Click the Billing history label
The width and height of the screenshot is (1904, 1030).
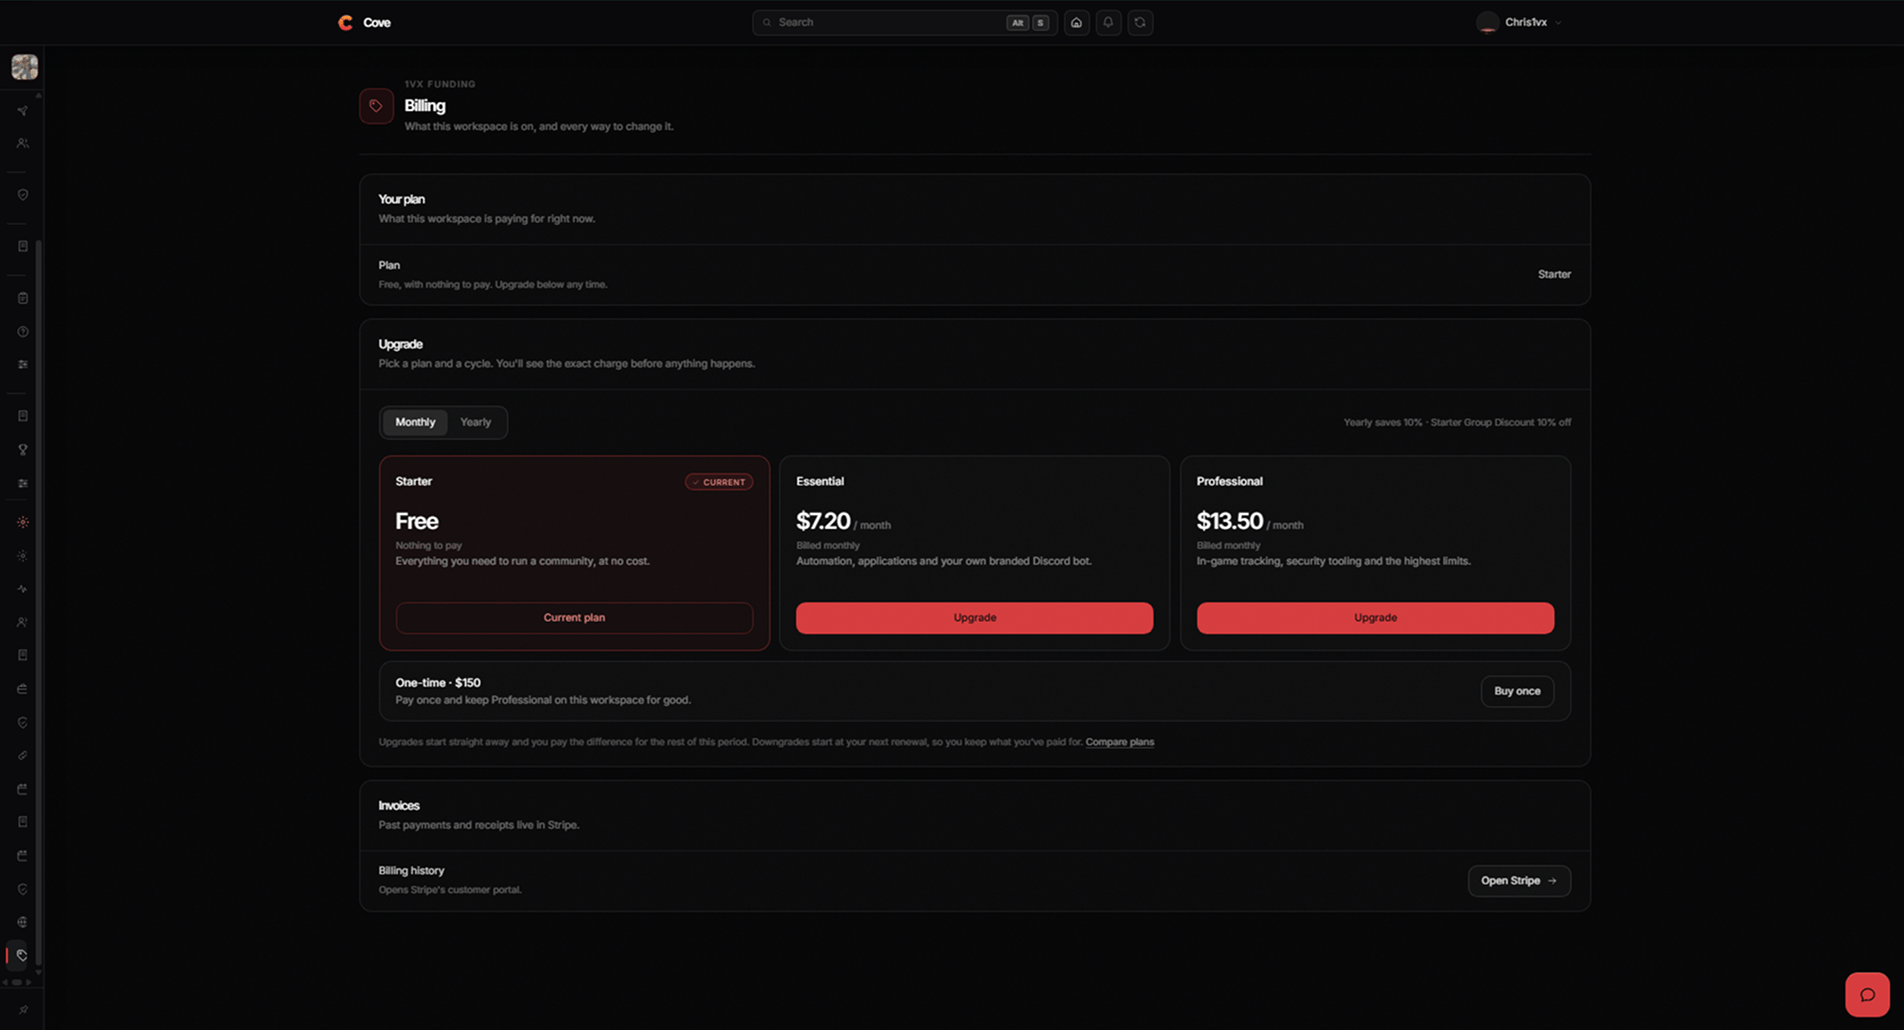(x=411, y=871)
